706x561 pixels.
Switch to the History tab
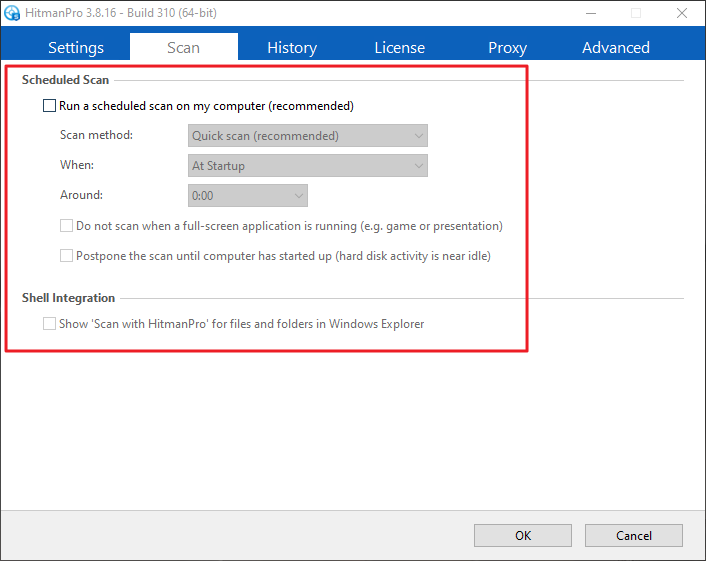292,48
